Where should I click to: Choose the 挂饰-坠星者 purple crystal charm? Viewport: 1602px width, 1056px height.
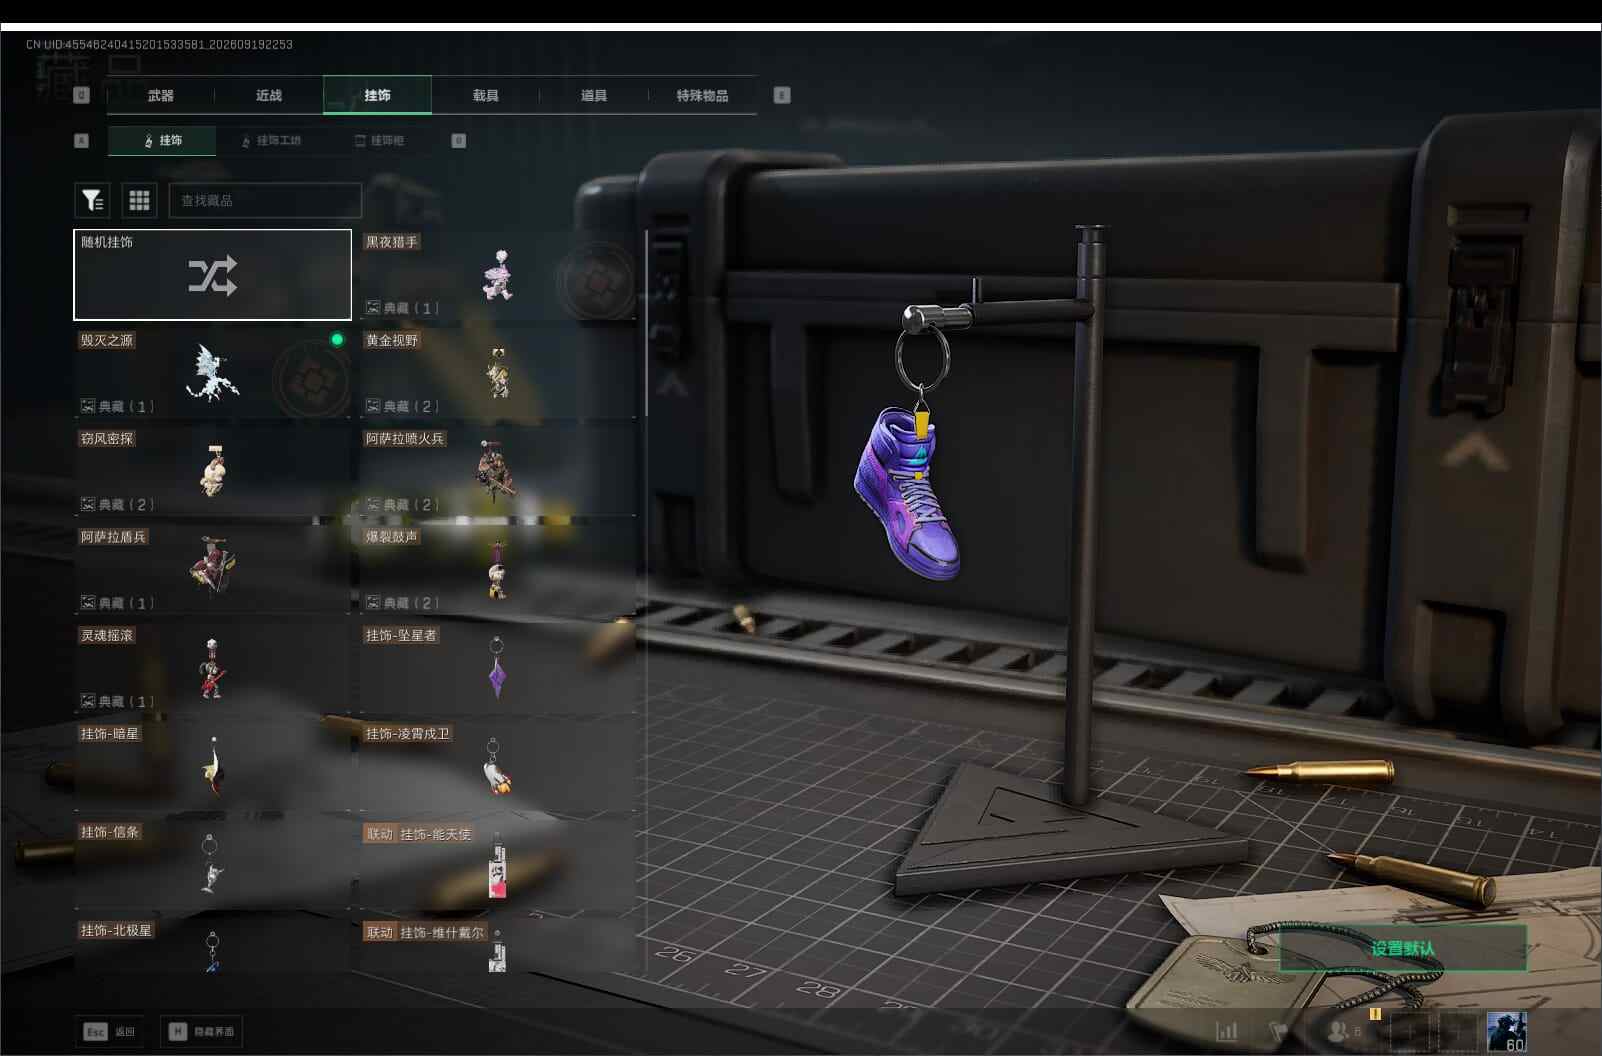pos(498,668)
